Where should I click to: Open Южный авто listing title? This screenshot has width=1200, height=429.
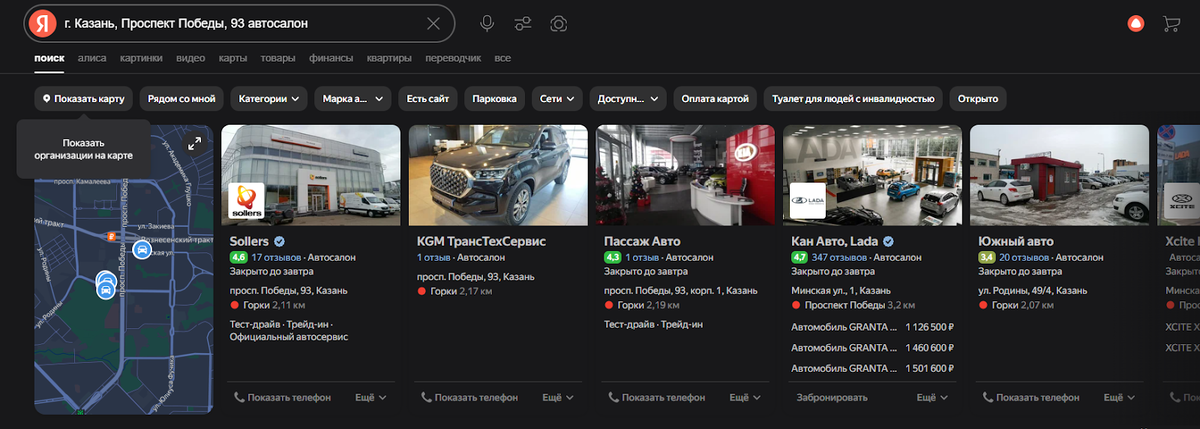1015,242
